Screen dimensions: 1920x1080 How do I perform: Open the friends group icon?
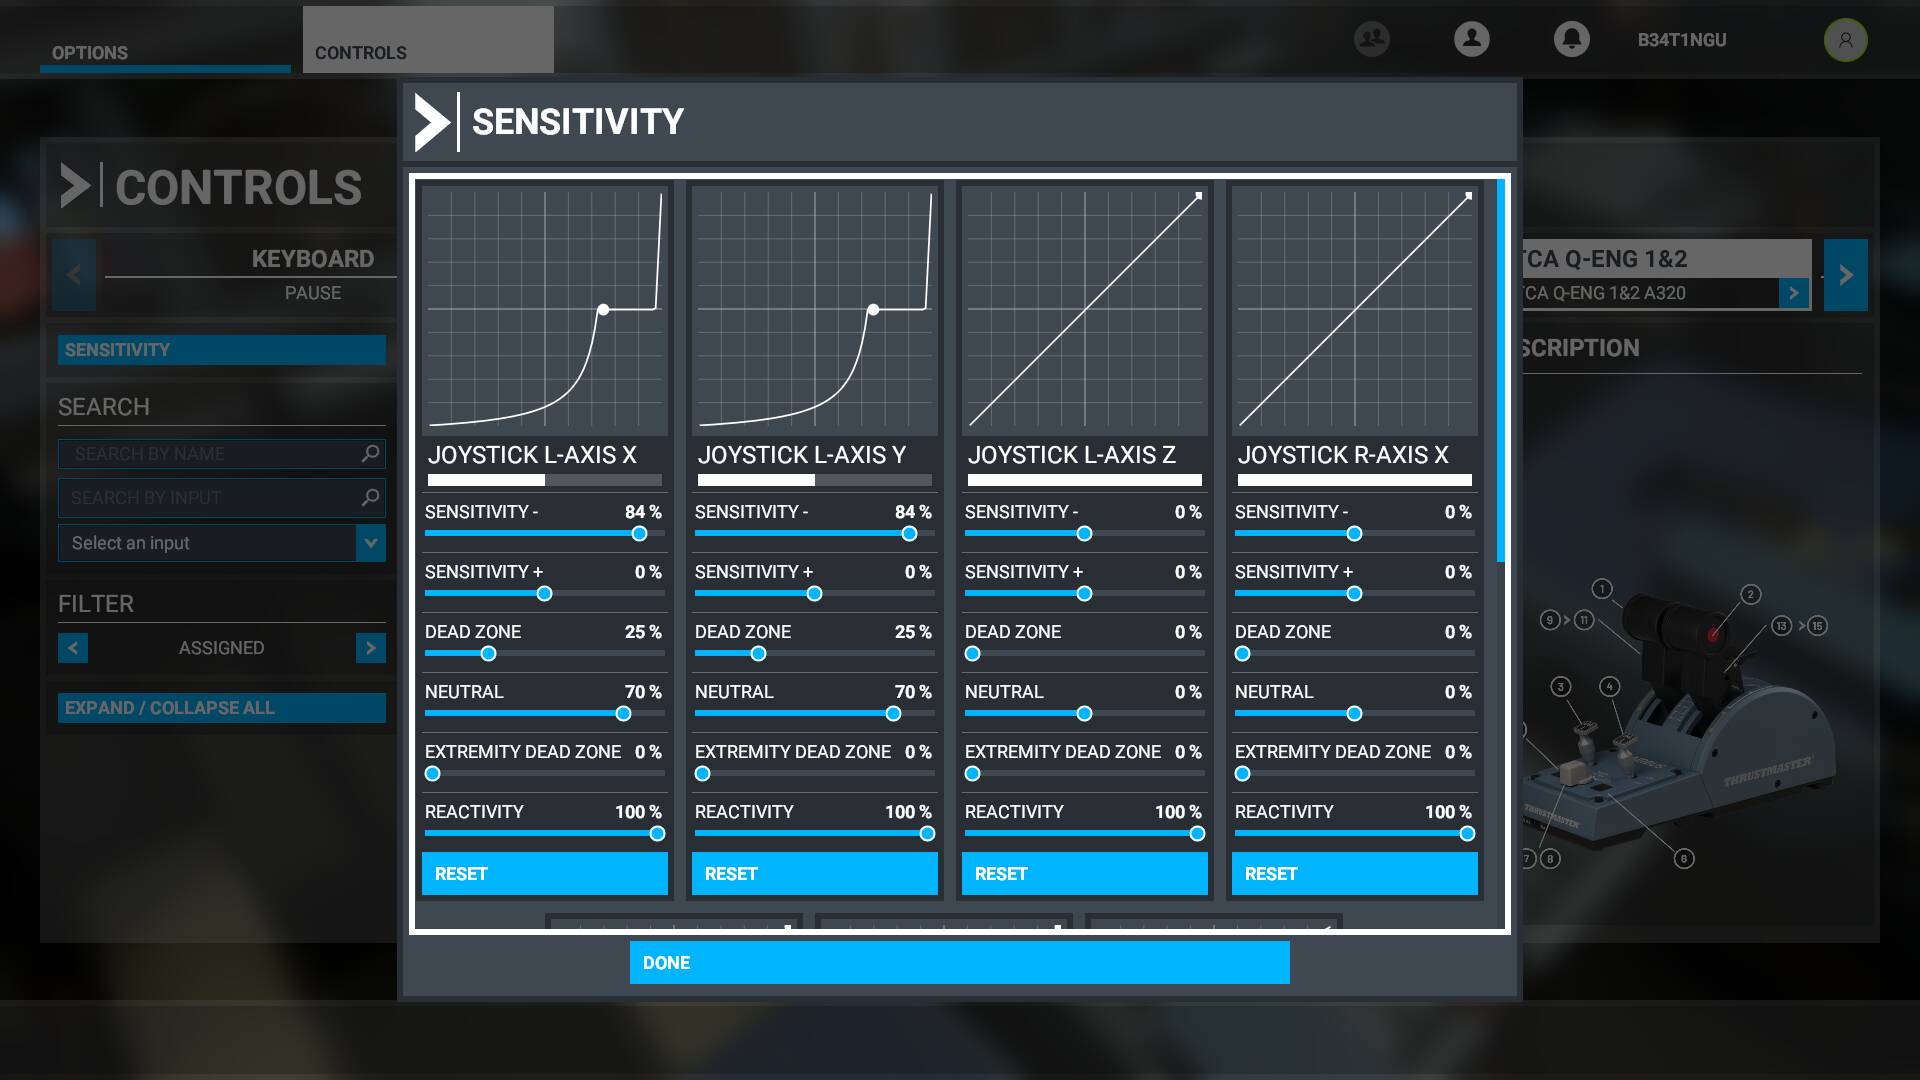1371,39
